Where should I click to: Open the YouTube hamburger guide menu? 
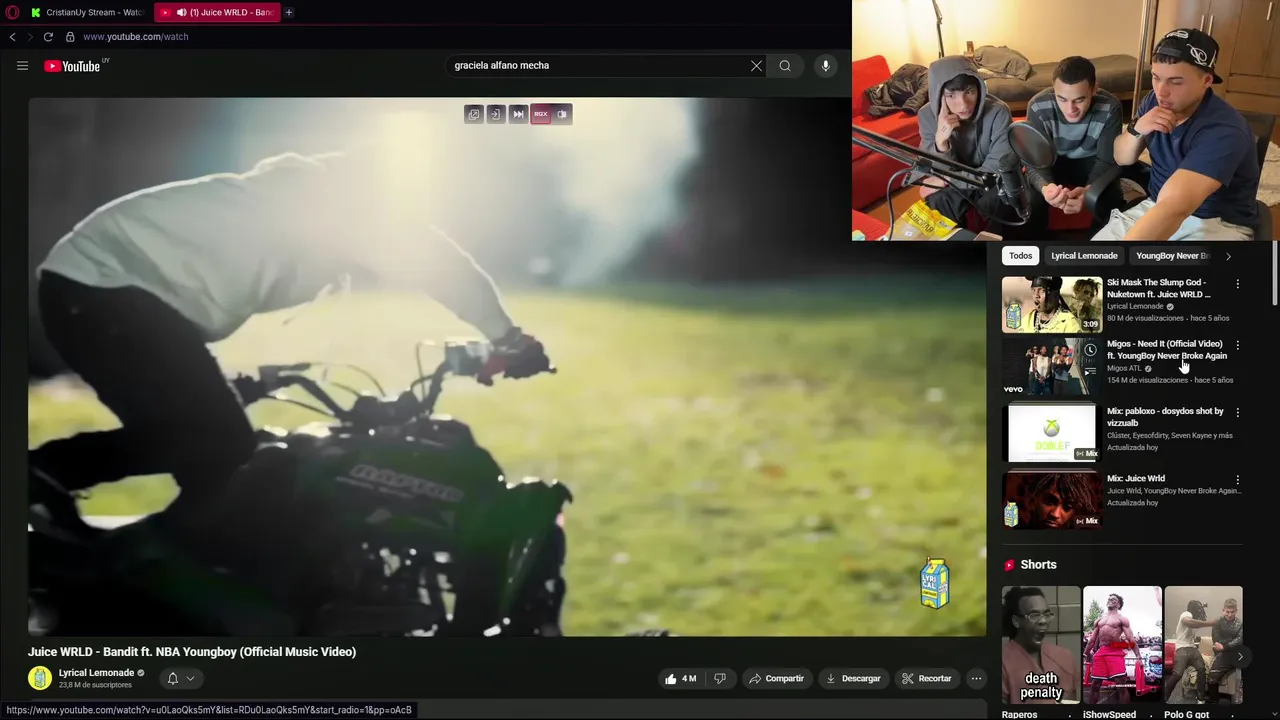22,66
